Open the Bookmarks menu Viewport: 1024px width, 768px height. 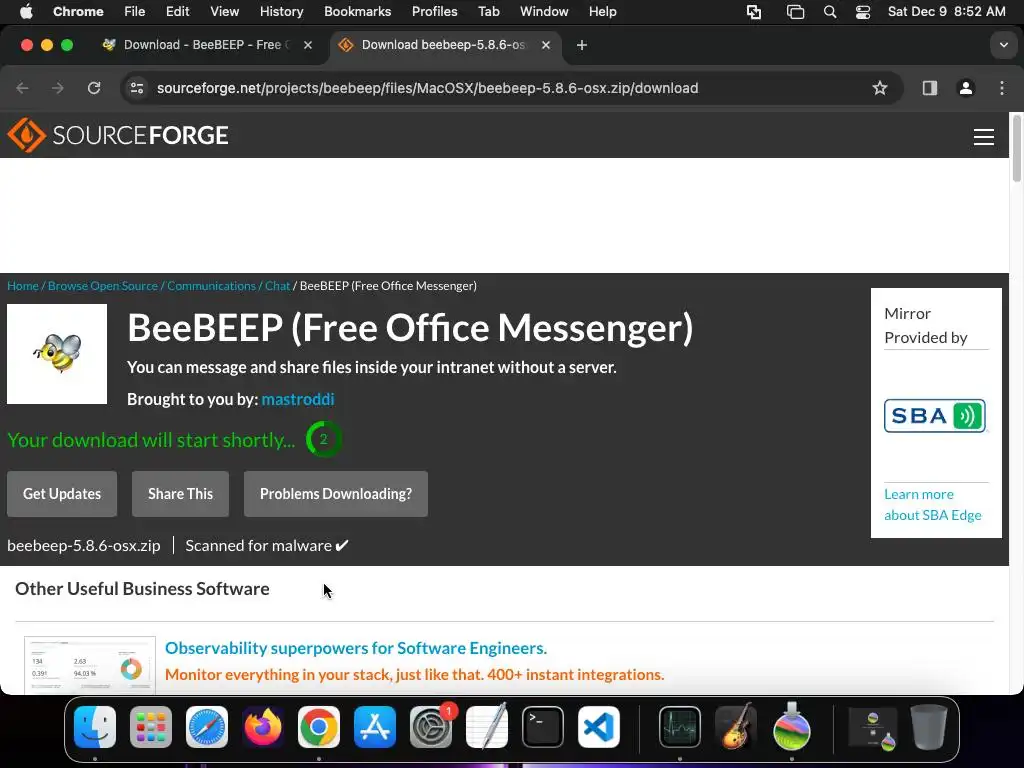pos(357,12)
